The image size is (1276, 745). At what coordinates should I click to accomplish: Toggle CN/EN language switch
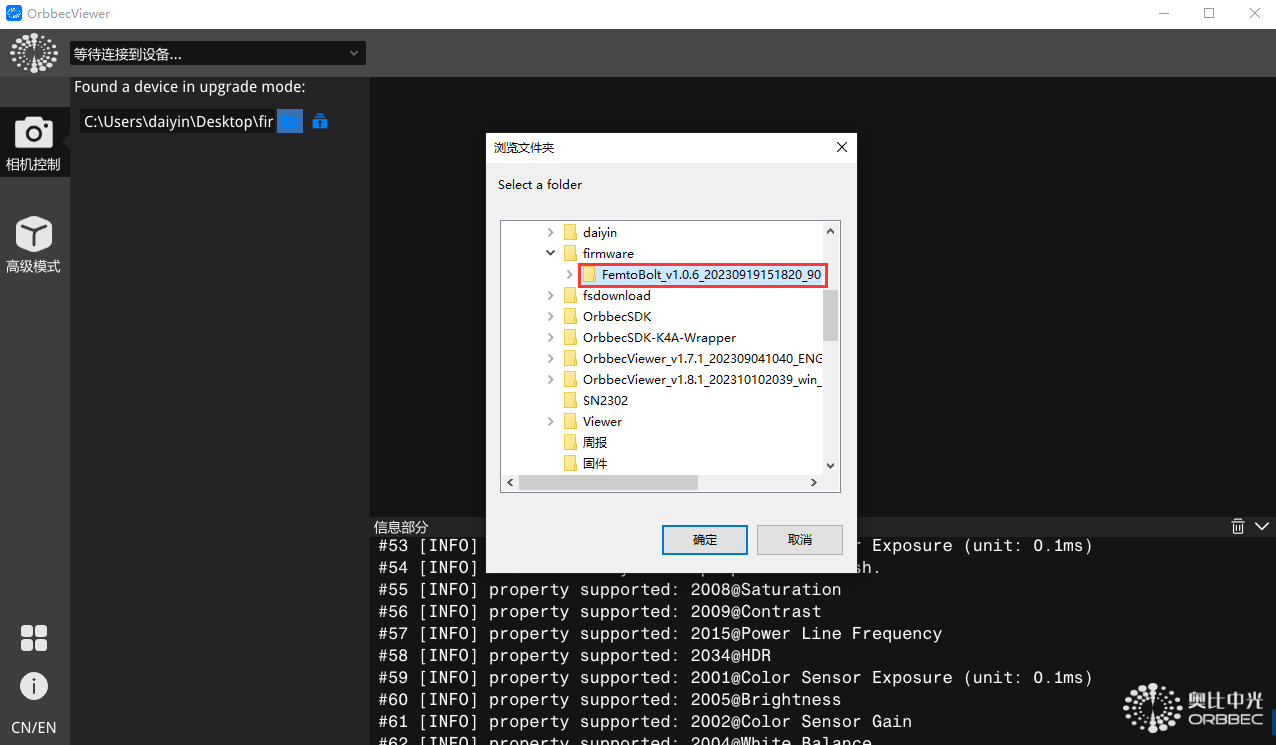(x=33, y=727)
